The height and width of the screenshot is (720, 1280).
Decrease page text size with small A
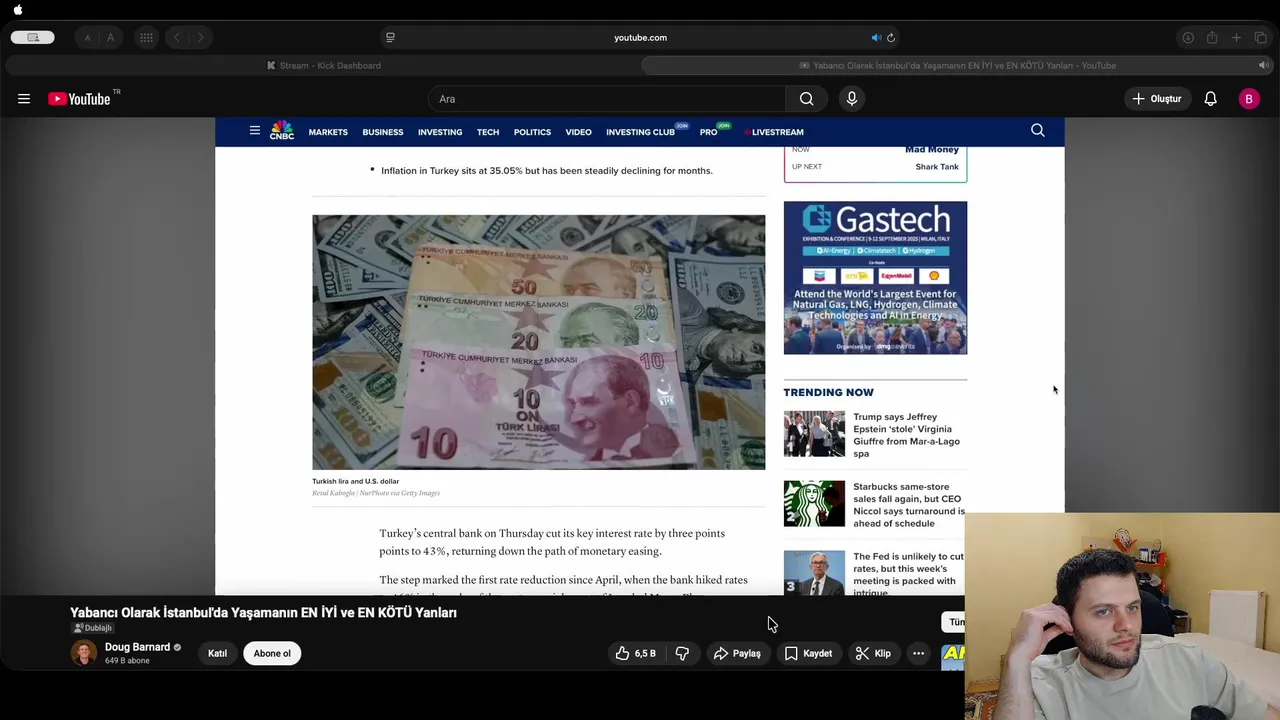tap(87, 38)
